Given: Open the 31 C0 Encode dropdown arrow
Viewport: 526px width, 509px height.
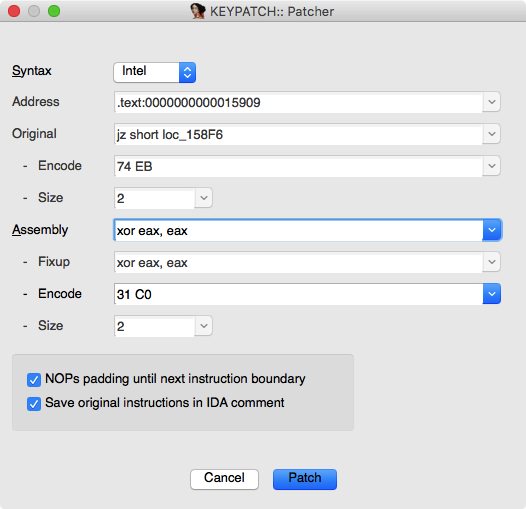Looking at the screenshot, I should point(492,294).
